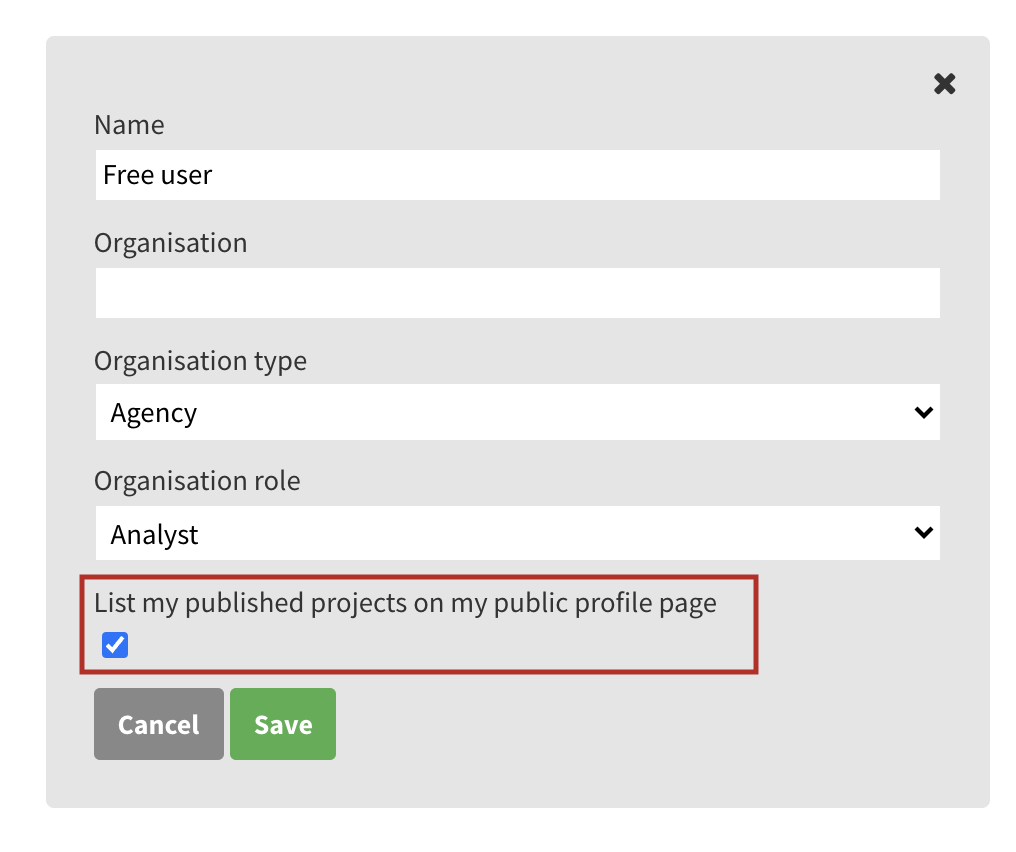Click into the Name text field
Viewport: 1016px width, 852px height.
[517, 175]
